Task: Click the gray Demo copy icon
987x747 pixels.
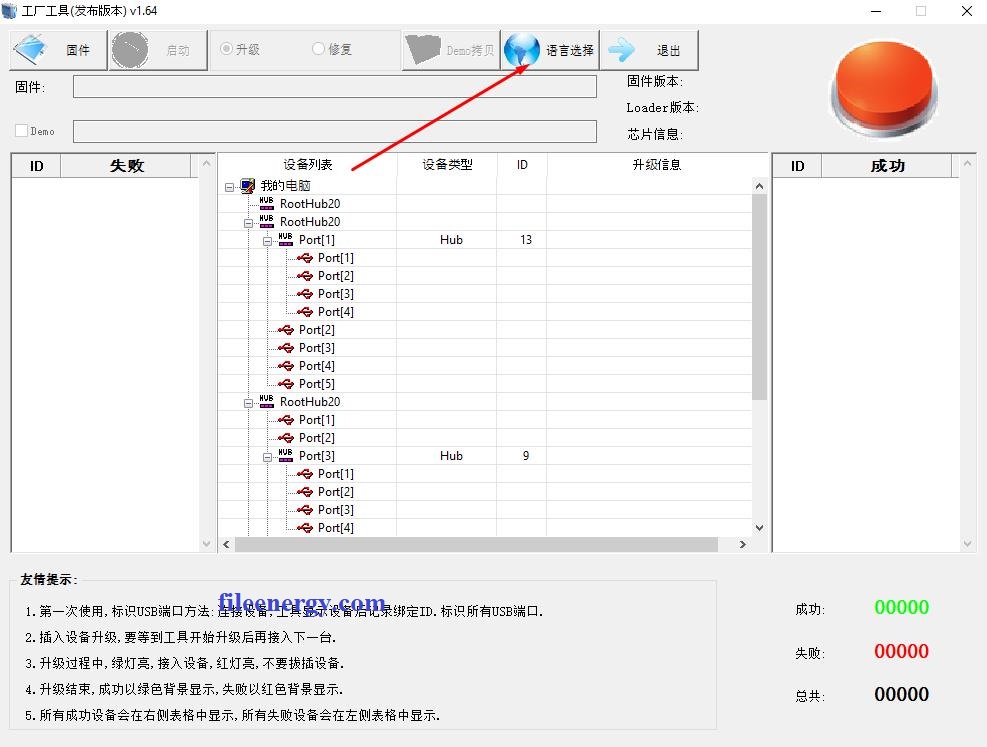Action: tap(422, 49)
